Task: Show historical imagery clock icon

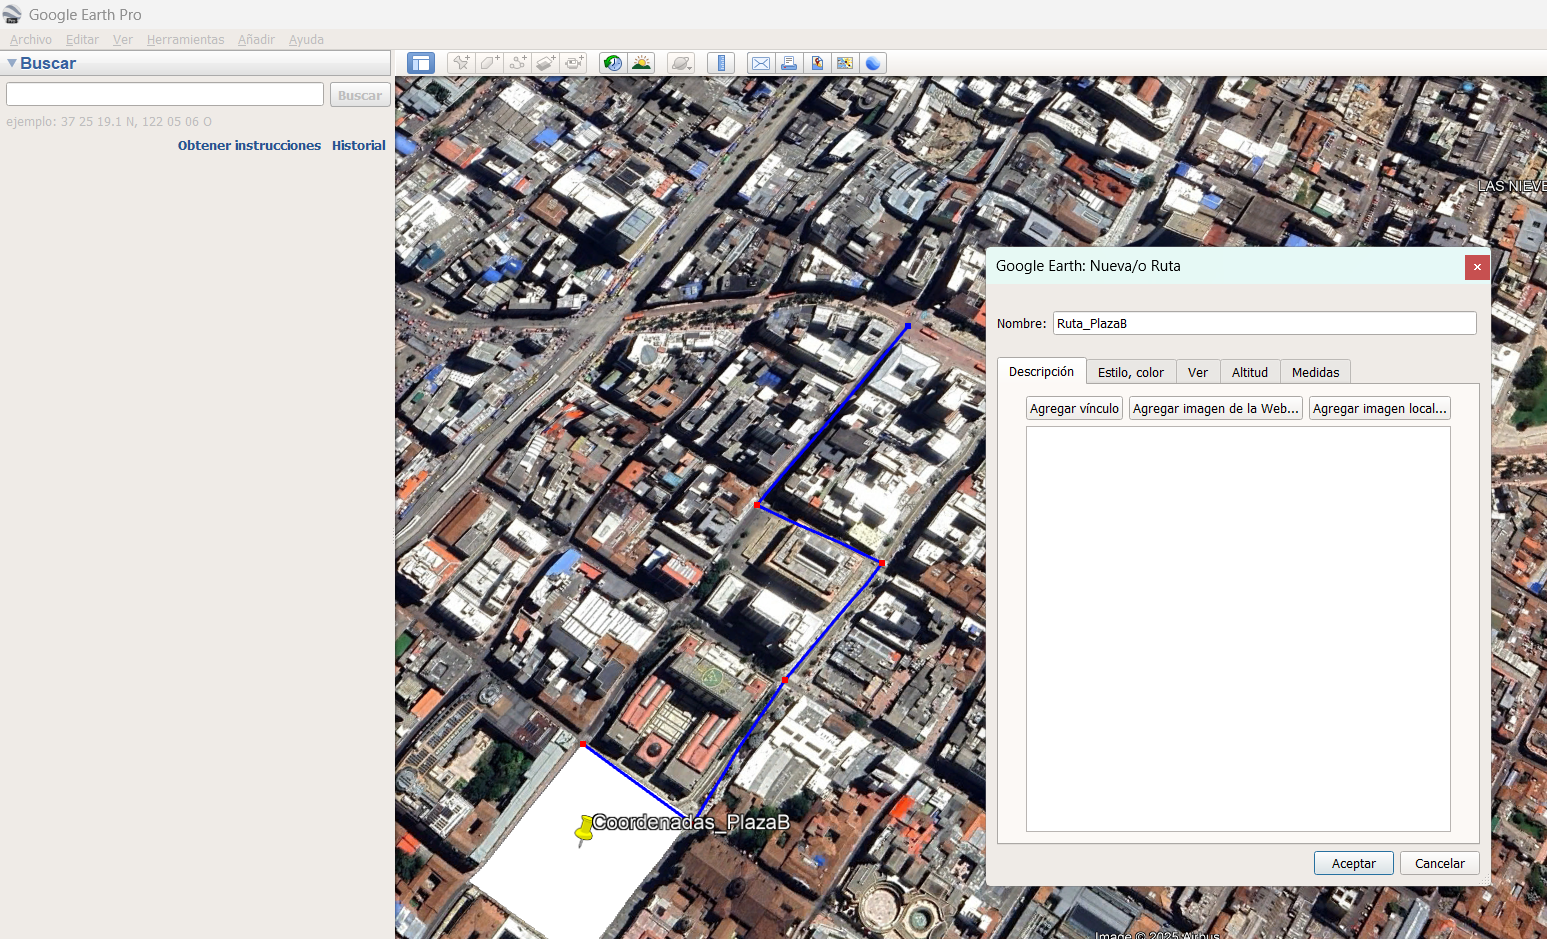Action: click(613, 63)
